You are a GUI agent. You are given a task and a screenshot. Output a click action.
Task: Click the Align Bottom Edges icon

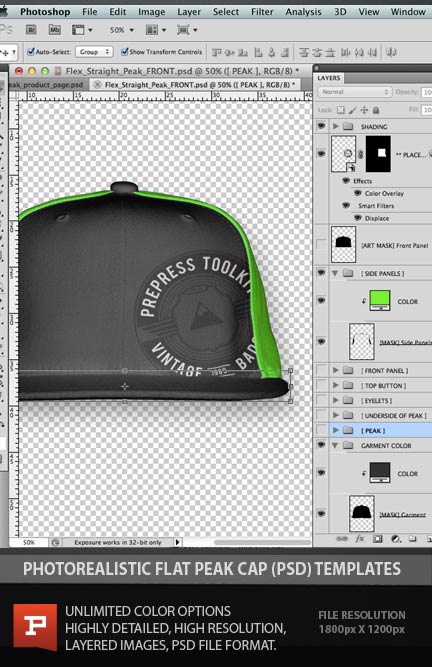coord(243,52)
